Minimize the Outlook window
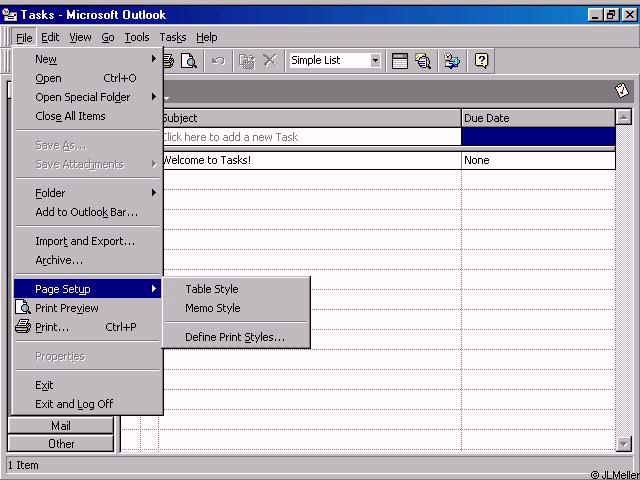This screenshot has width=640, height=480. [596, 15]
